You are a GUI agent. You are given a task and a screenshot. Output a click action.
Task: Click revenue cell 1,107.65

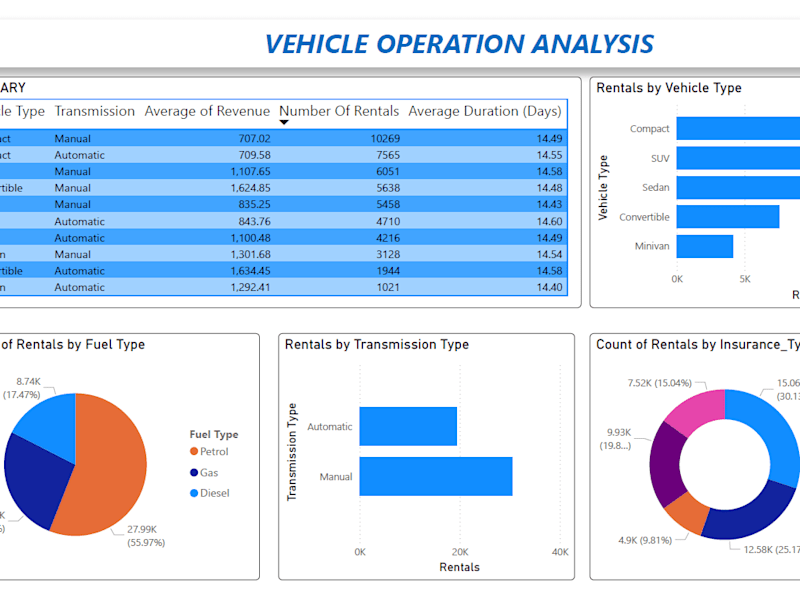250,171
